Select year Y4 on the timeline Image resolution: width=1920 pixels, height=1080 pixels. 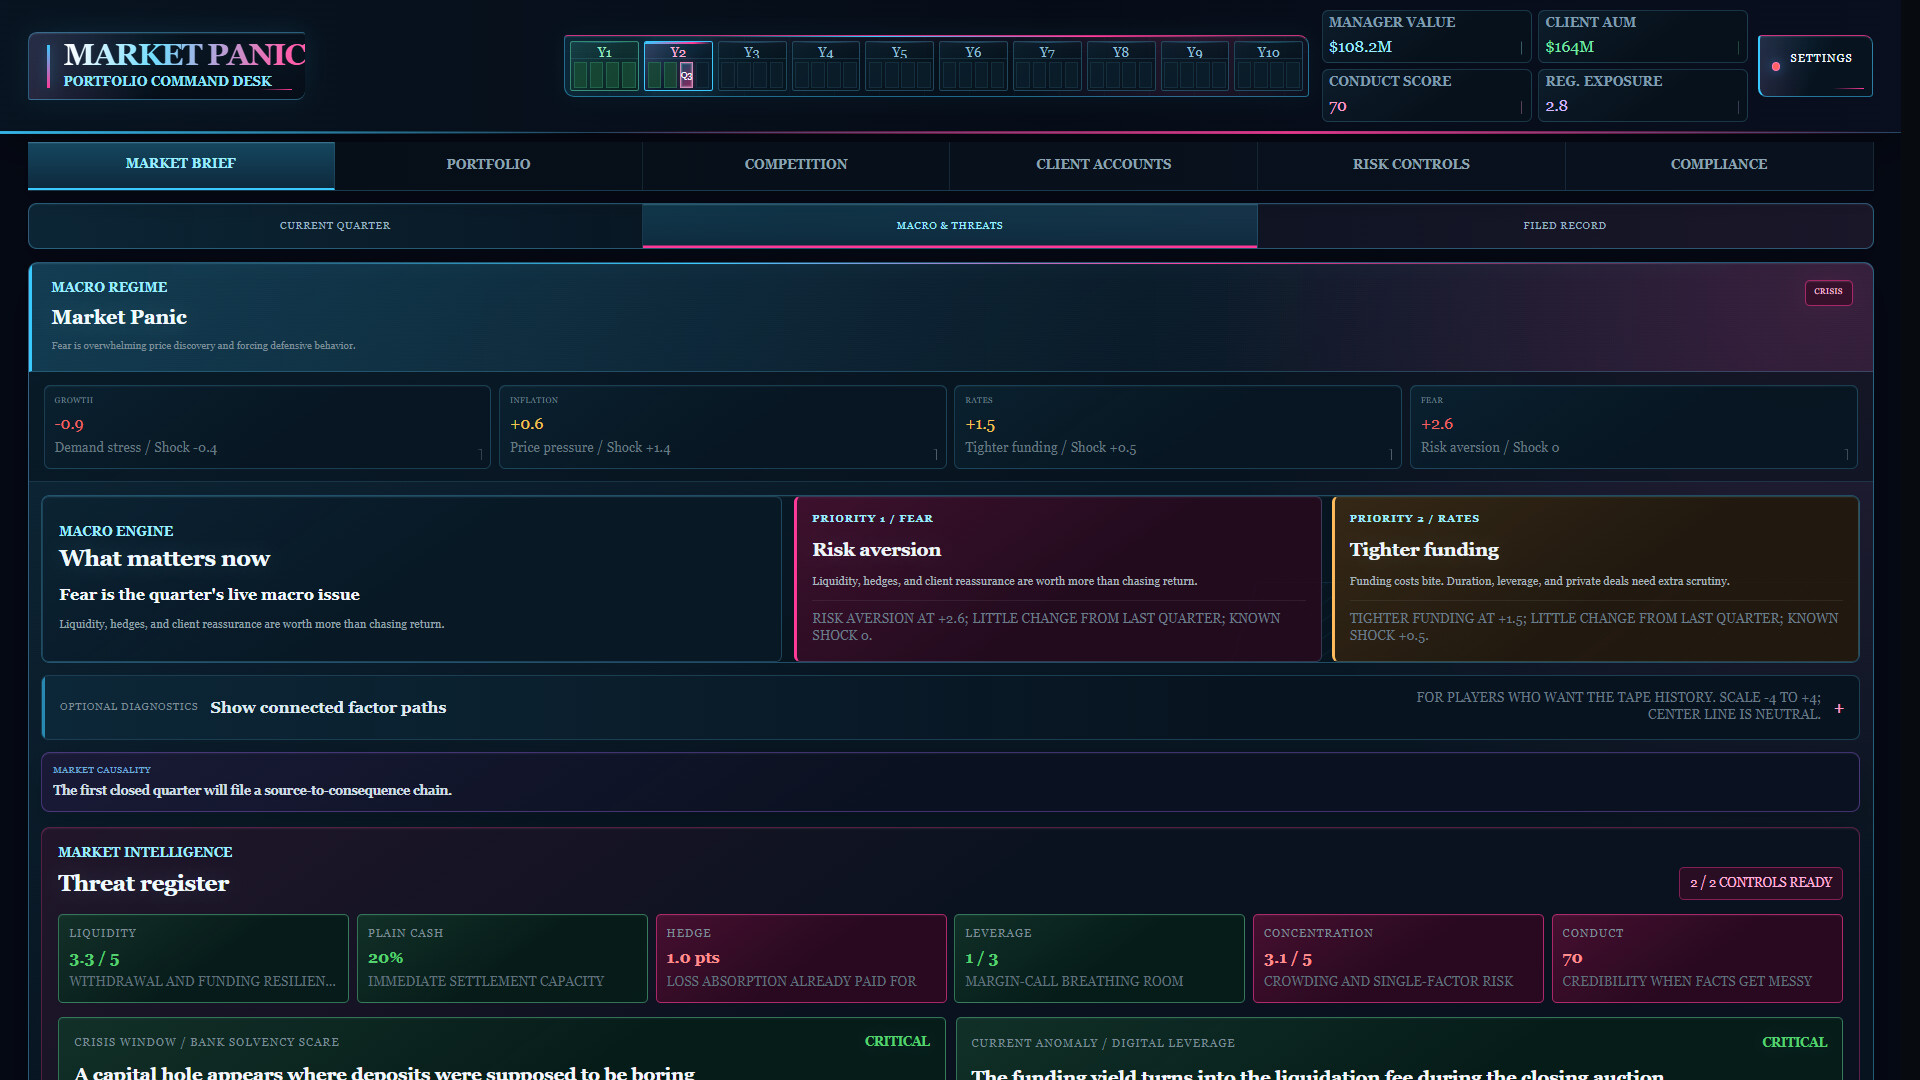[x=826, y=66]
